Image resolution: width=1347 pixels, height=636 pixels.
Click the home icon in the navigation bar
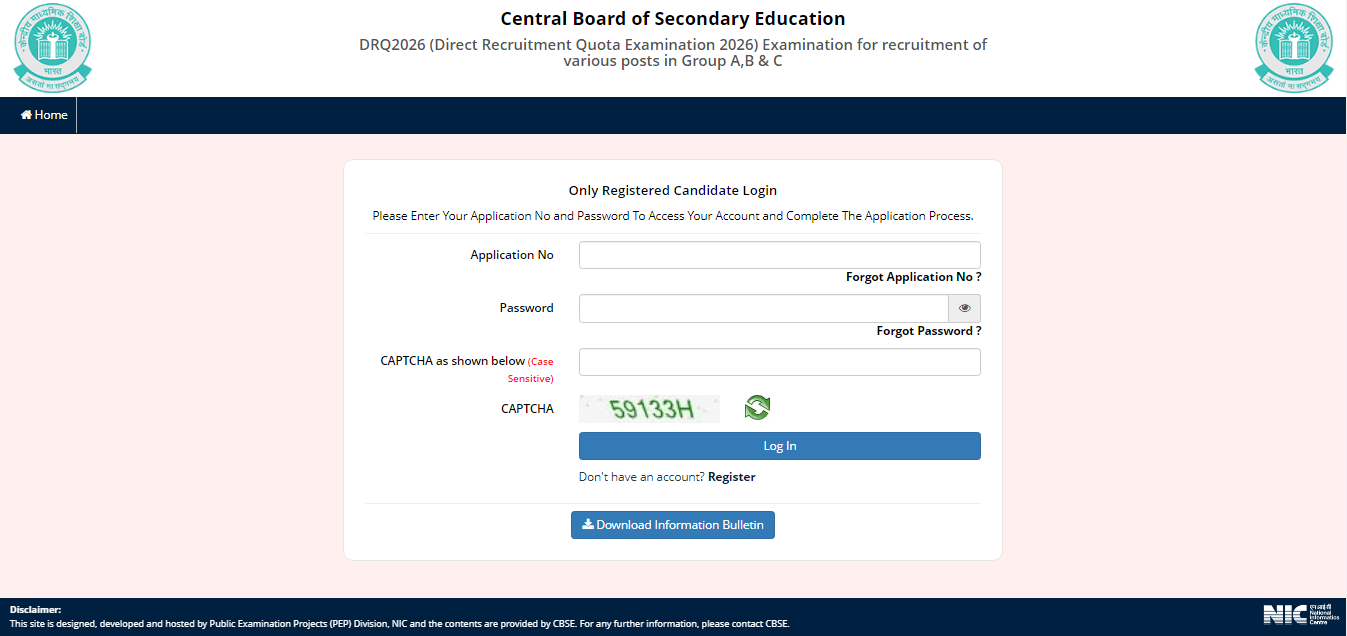24,114
